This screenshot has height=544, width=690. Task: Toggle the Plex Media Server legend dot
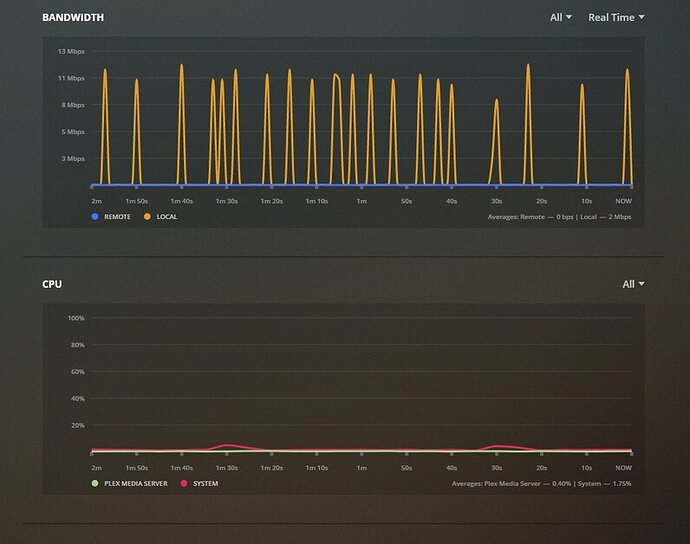click(x=95, y=483)
